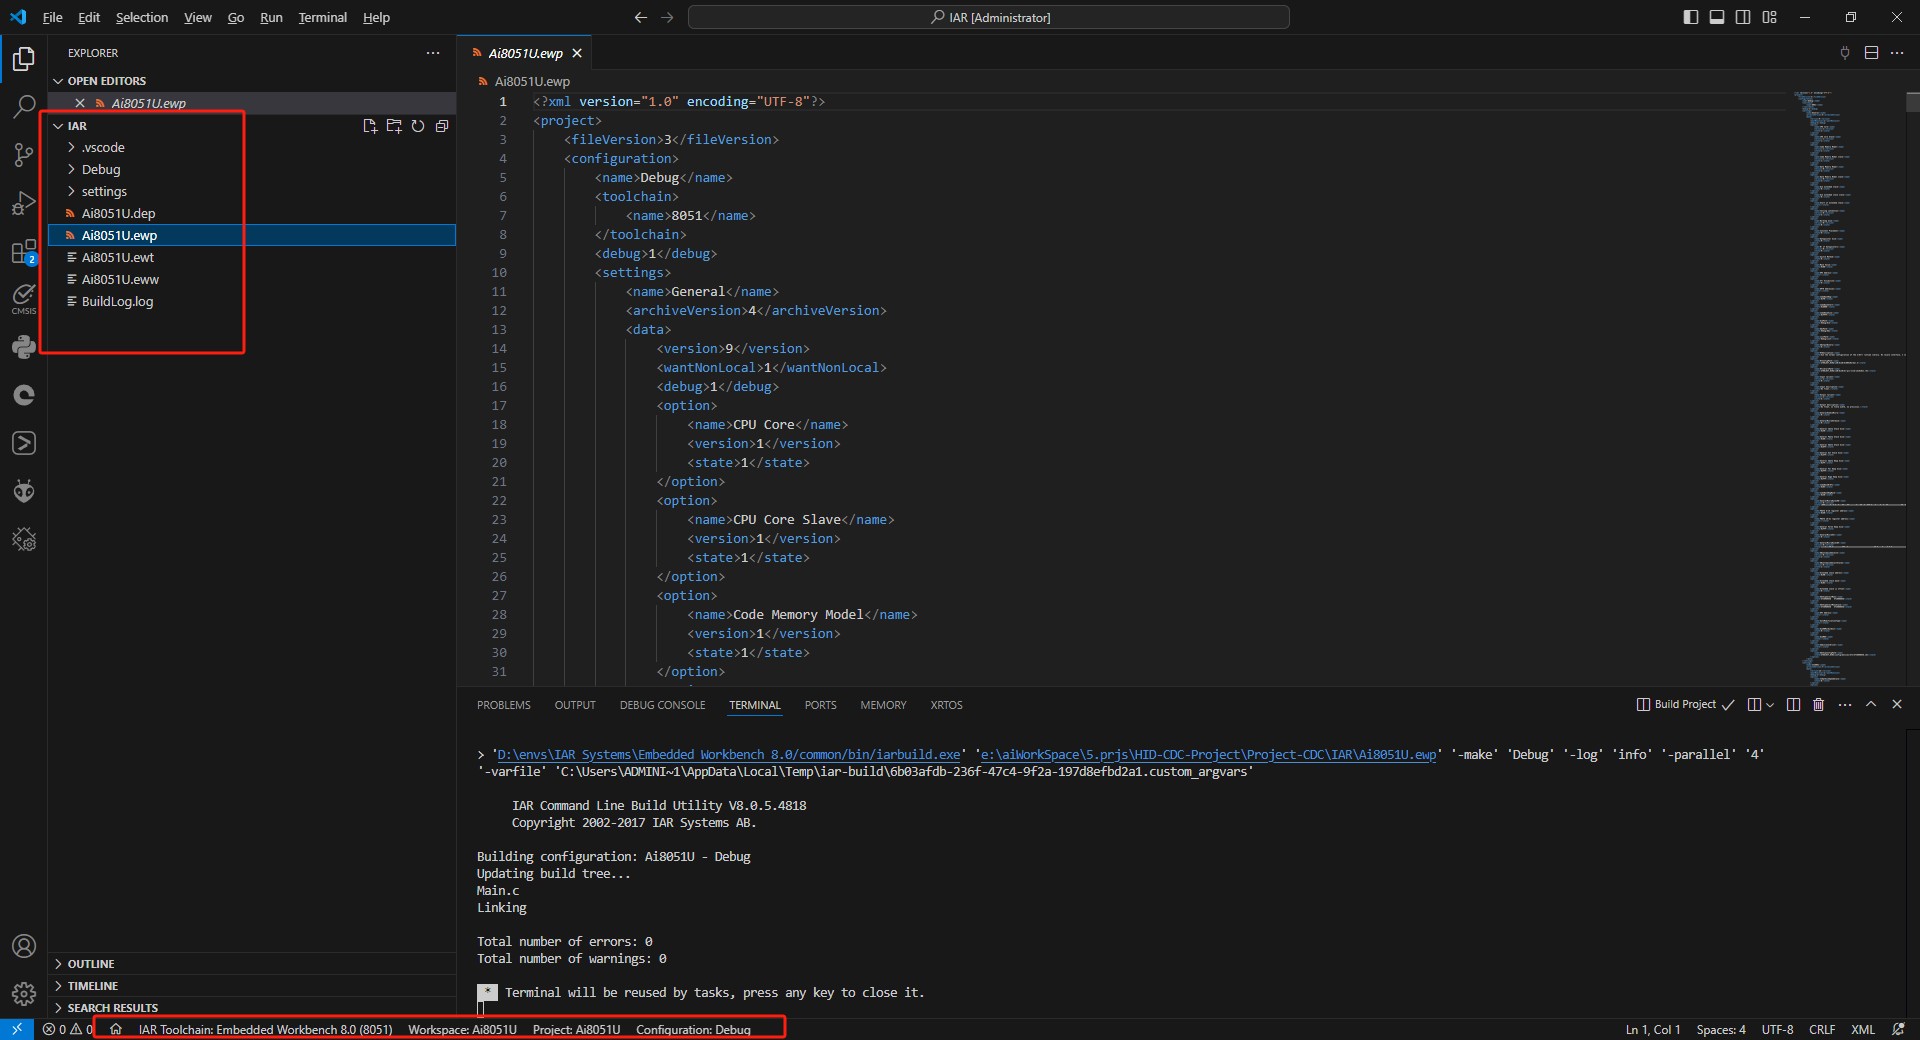Viewport: 1920px width, 1040px height.
Task: Refresh the explorer file tree
Action: click(x=418, y=126)
